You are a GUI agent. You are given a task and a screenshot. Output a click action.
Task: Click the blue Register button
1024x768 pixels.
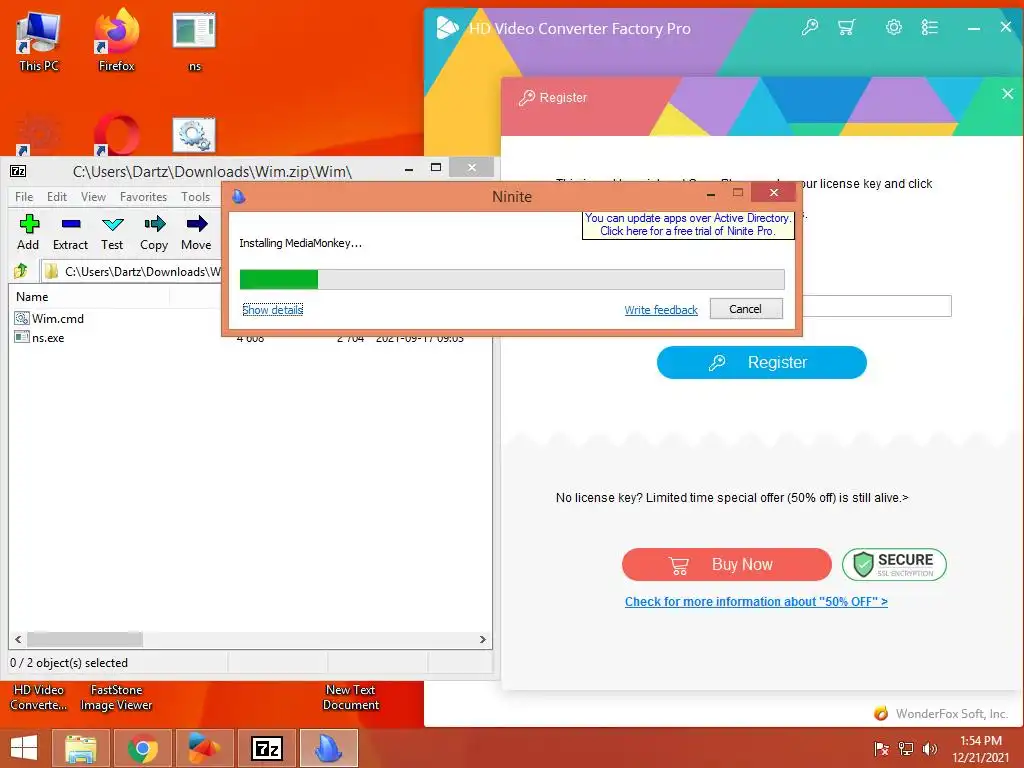pos(761,362)
